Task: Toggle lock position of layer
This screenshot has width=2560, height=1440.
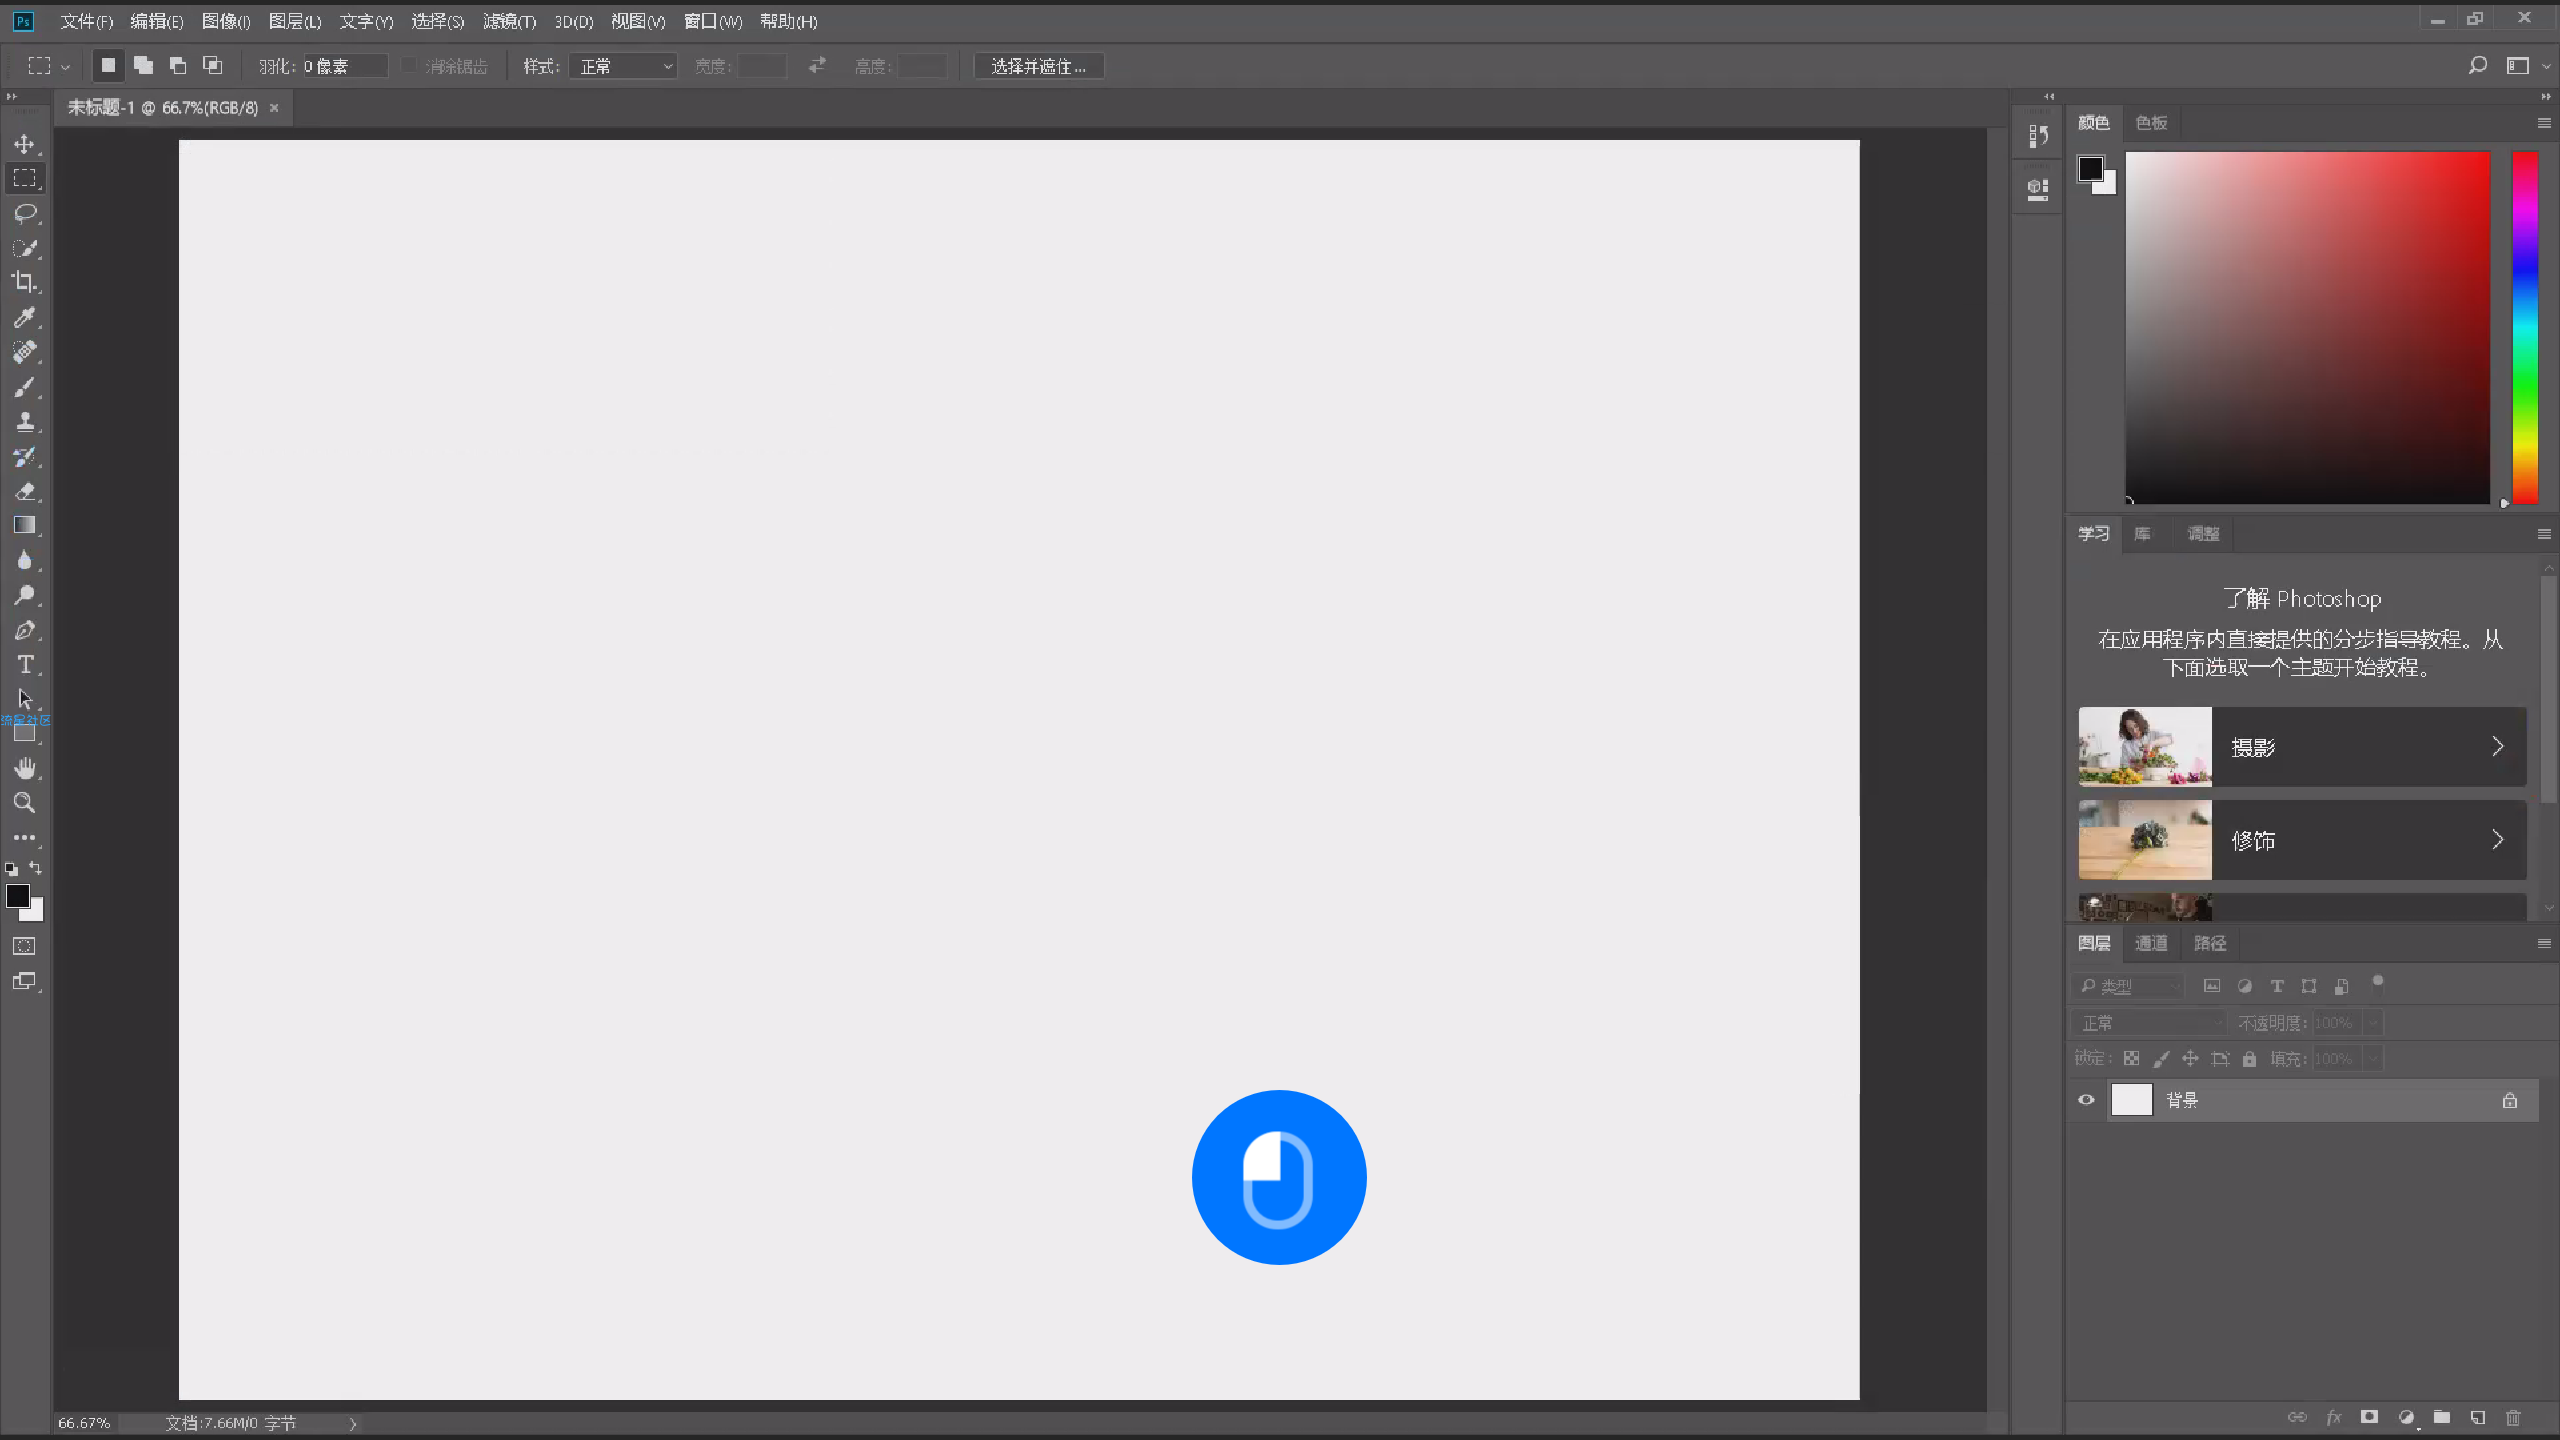Action: [2190, 1059]
